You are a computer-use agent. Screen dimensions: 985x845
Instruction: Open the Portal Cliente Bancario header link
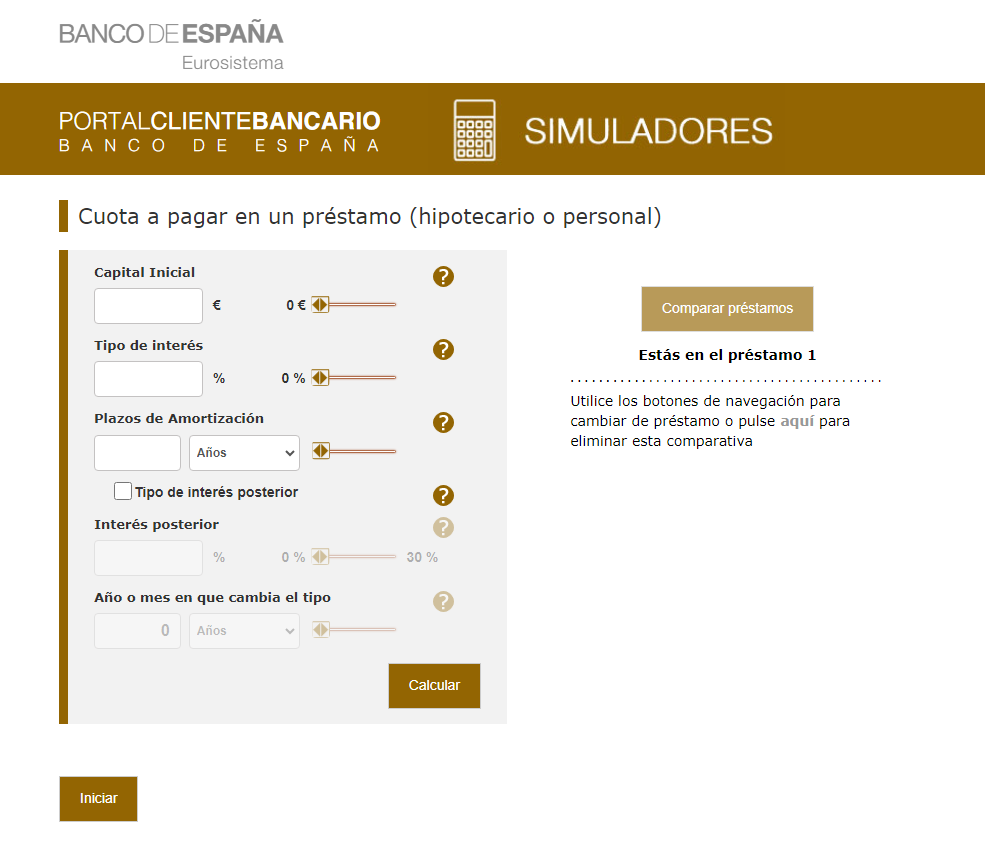[x=219, y=132]
